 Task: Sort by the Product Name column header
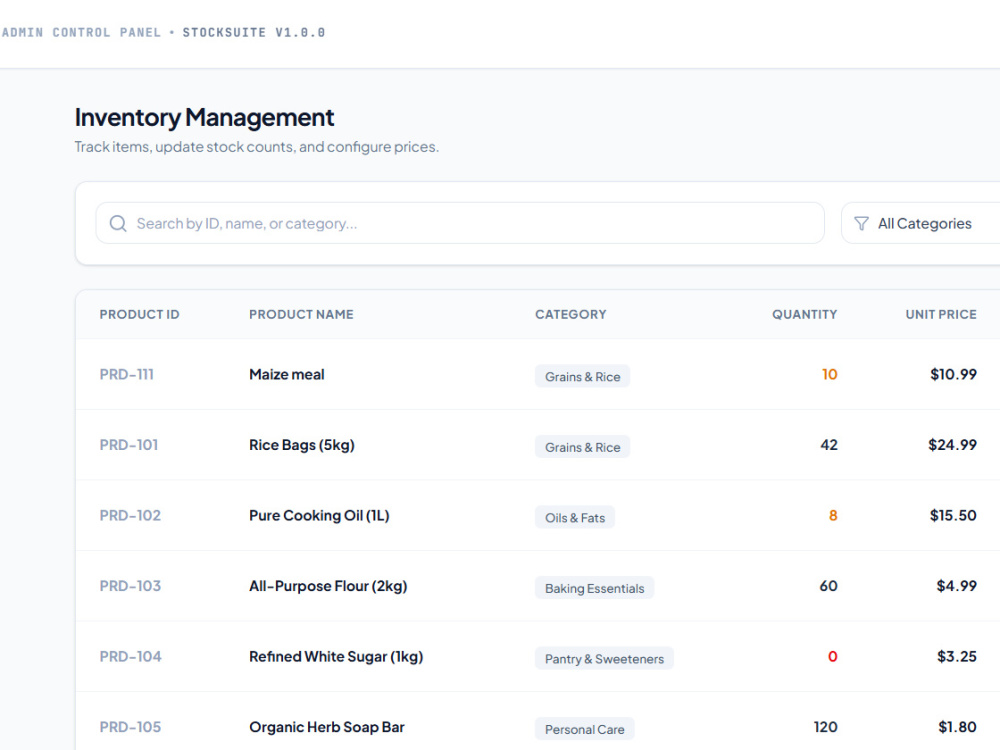click(x=301, y=314)
